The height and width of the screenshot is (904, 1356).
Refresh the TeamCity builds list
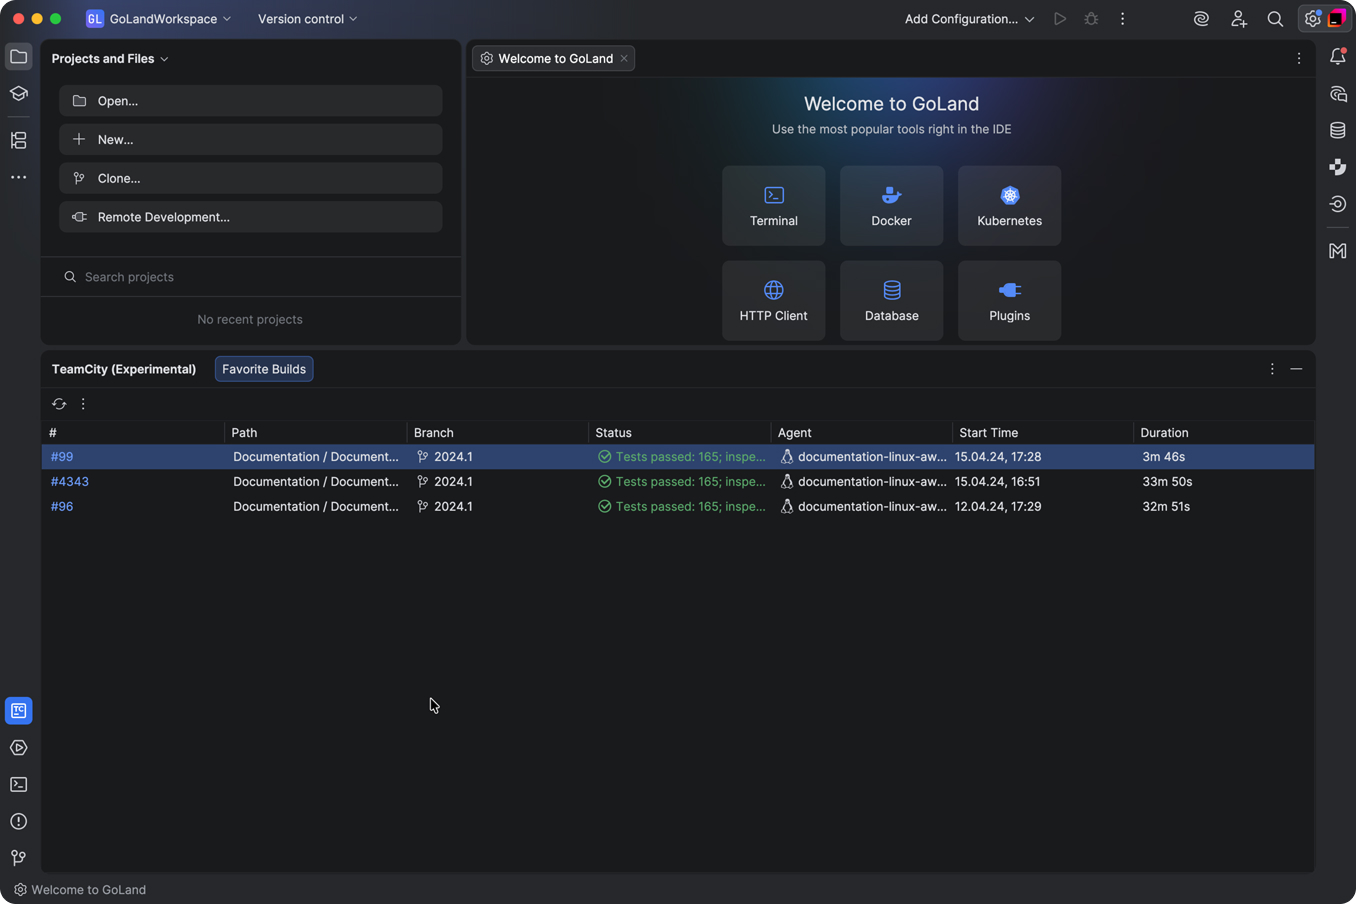59,404
